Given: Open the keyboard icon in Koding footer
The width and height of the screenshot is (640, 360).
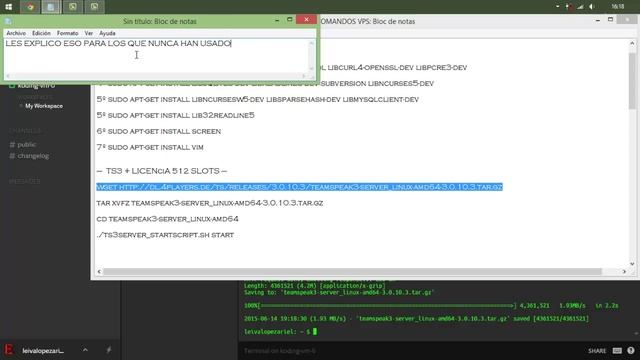Looking at the screenshot, I should [617, 351].
